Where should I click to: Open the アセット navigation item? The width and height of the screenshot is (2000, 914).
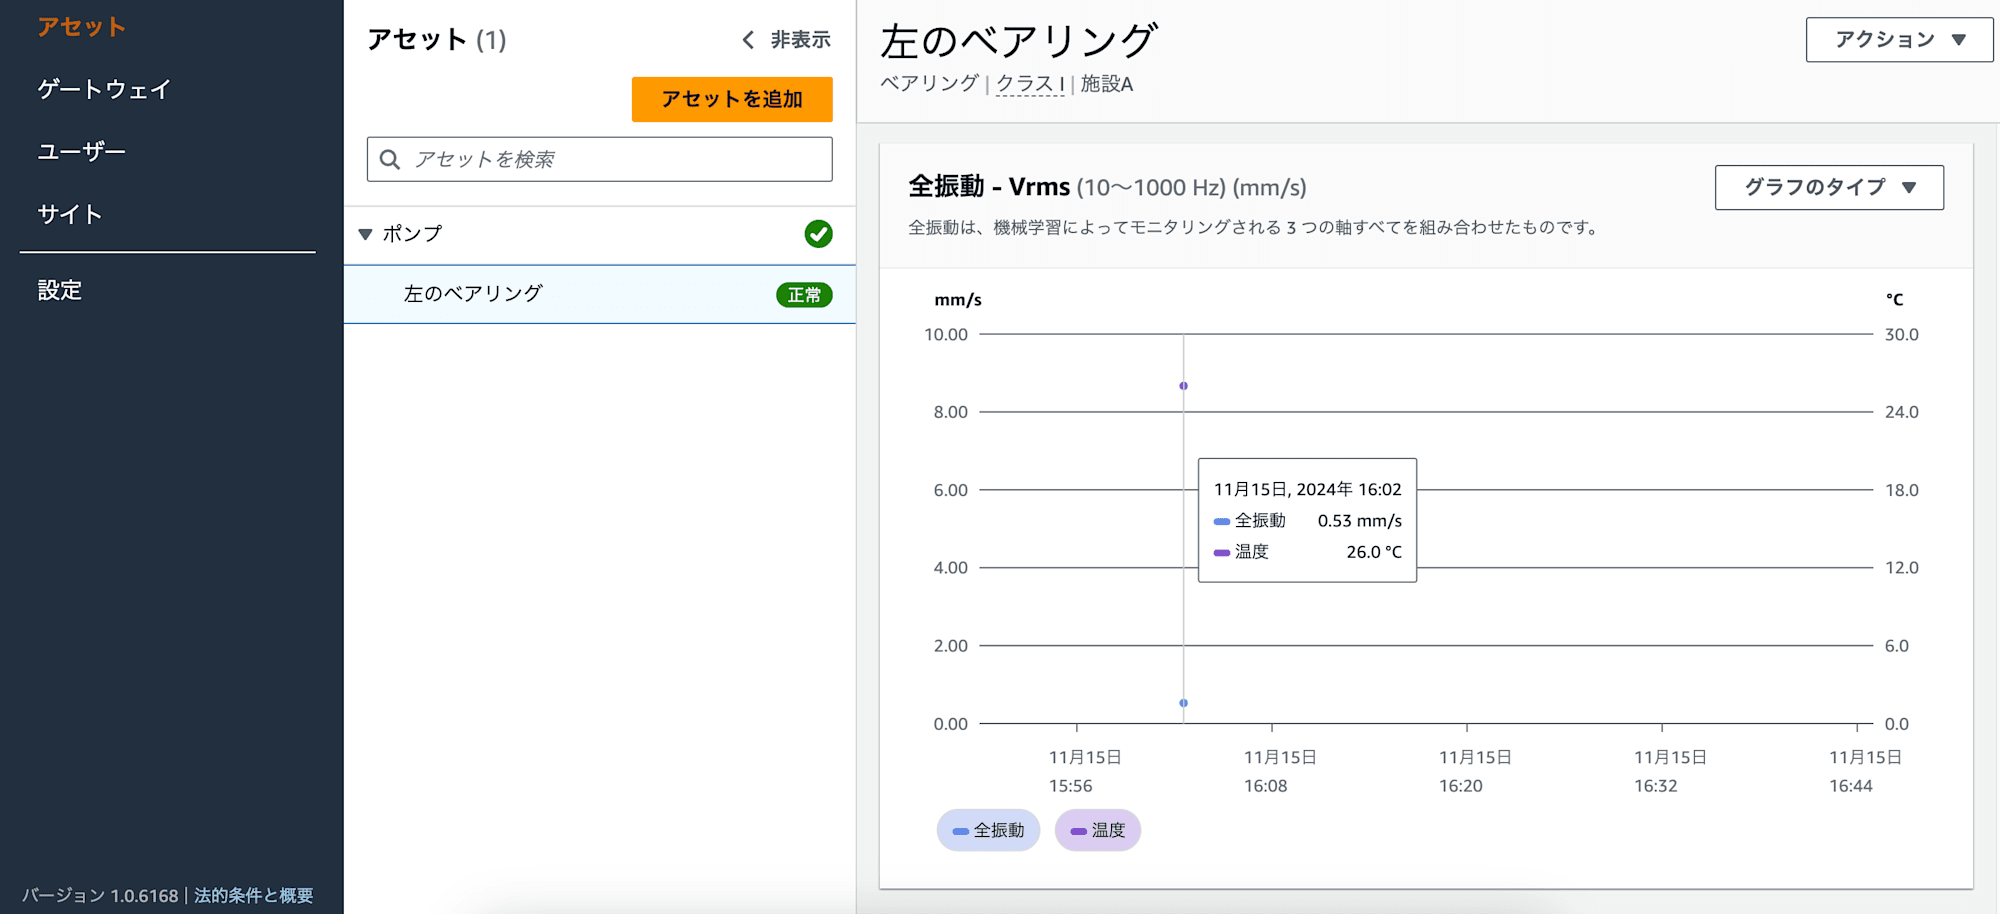[x=81, y=27]
